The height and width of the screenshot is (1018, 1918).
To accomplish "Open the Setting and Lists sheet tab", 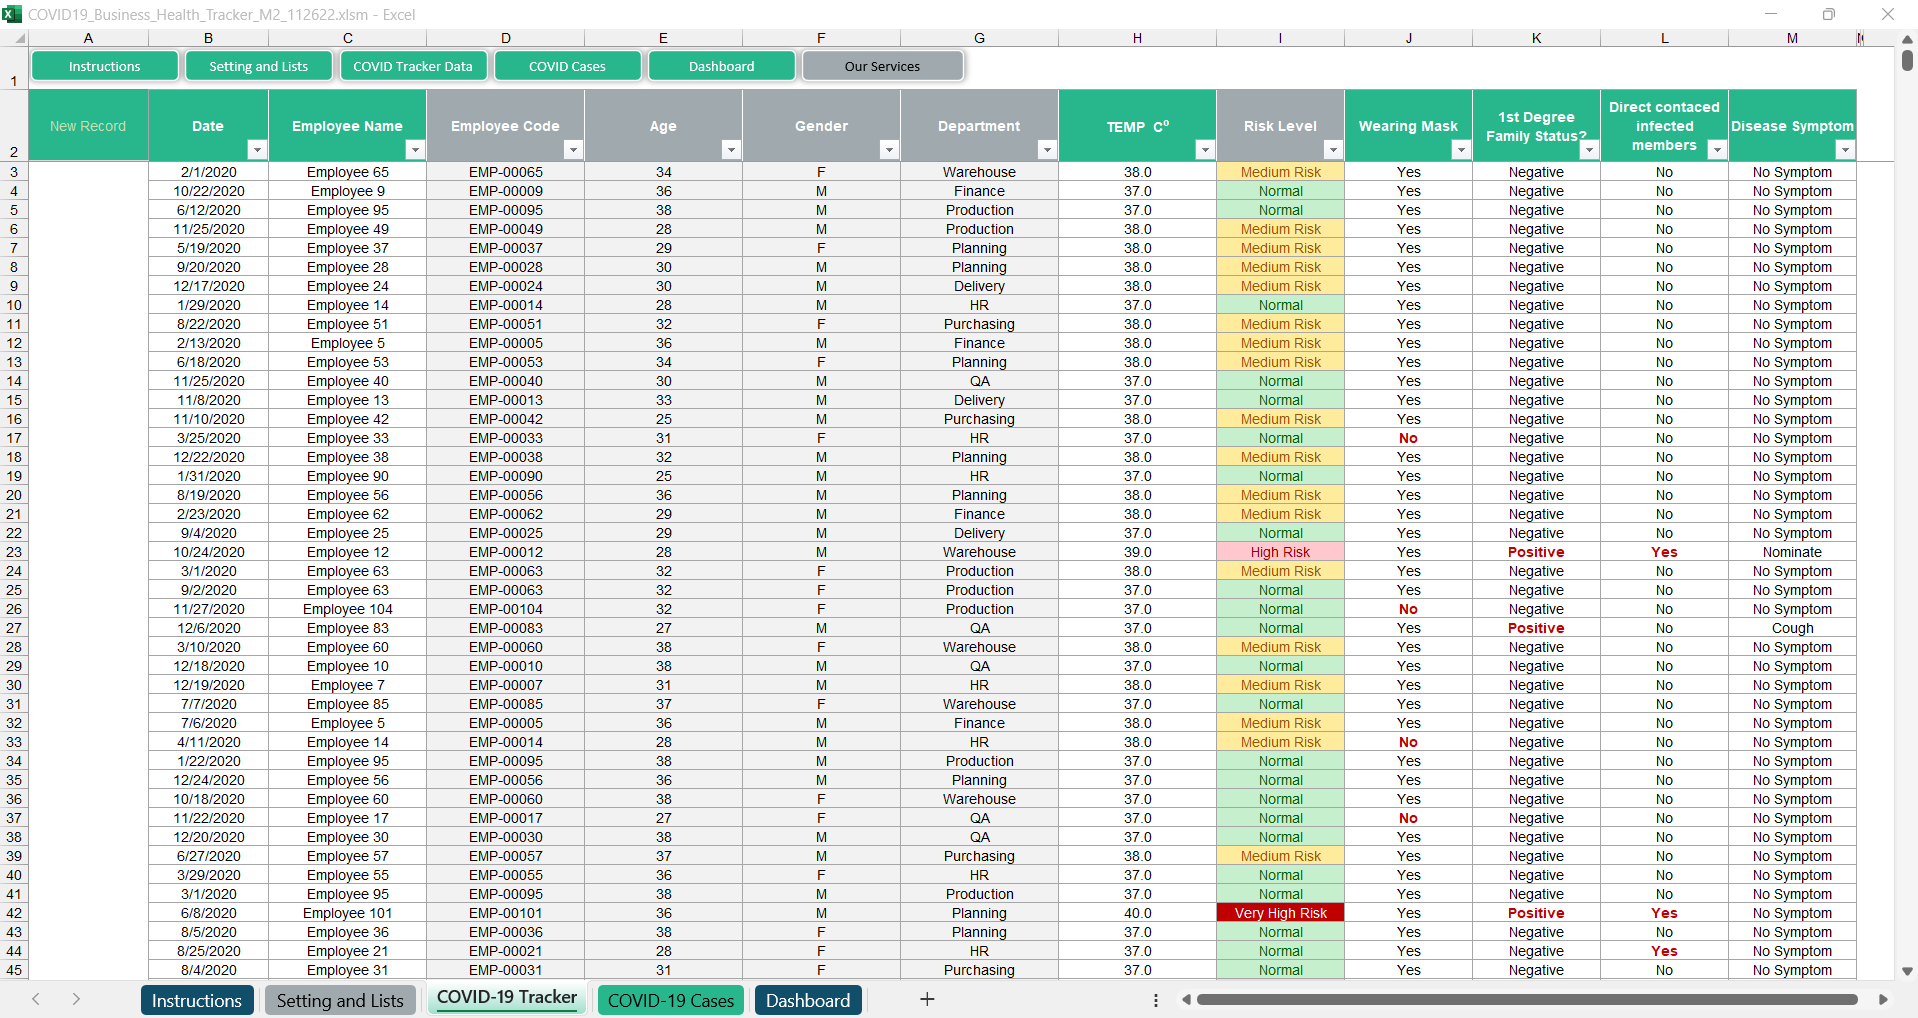I will pyautogui.click(x=340, y=1001).
